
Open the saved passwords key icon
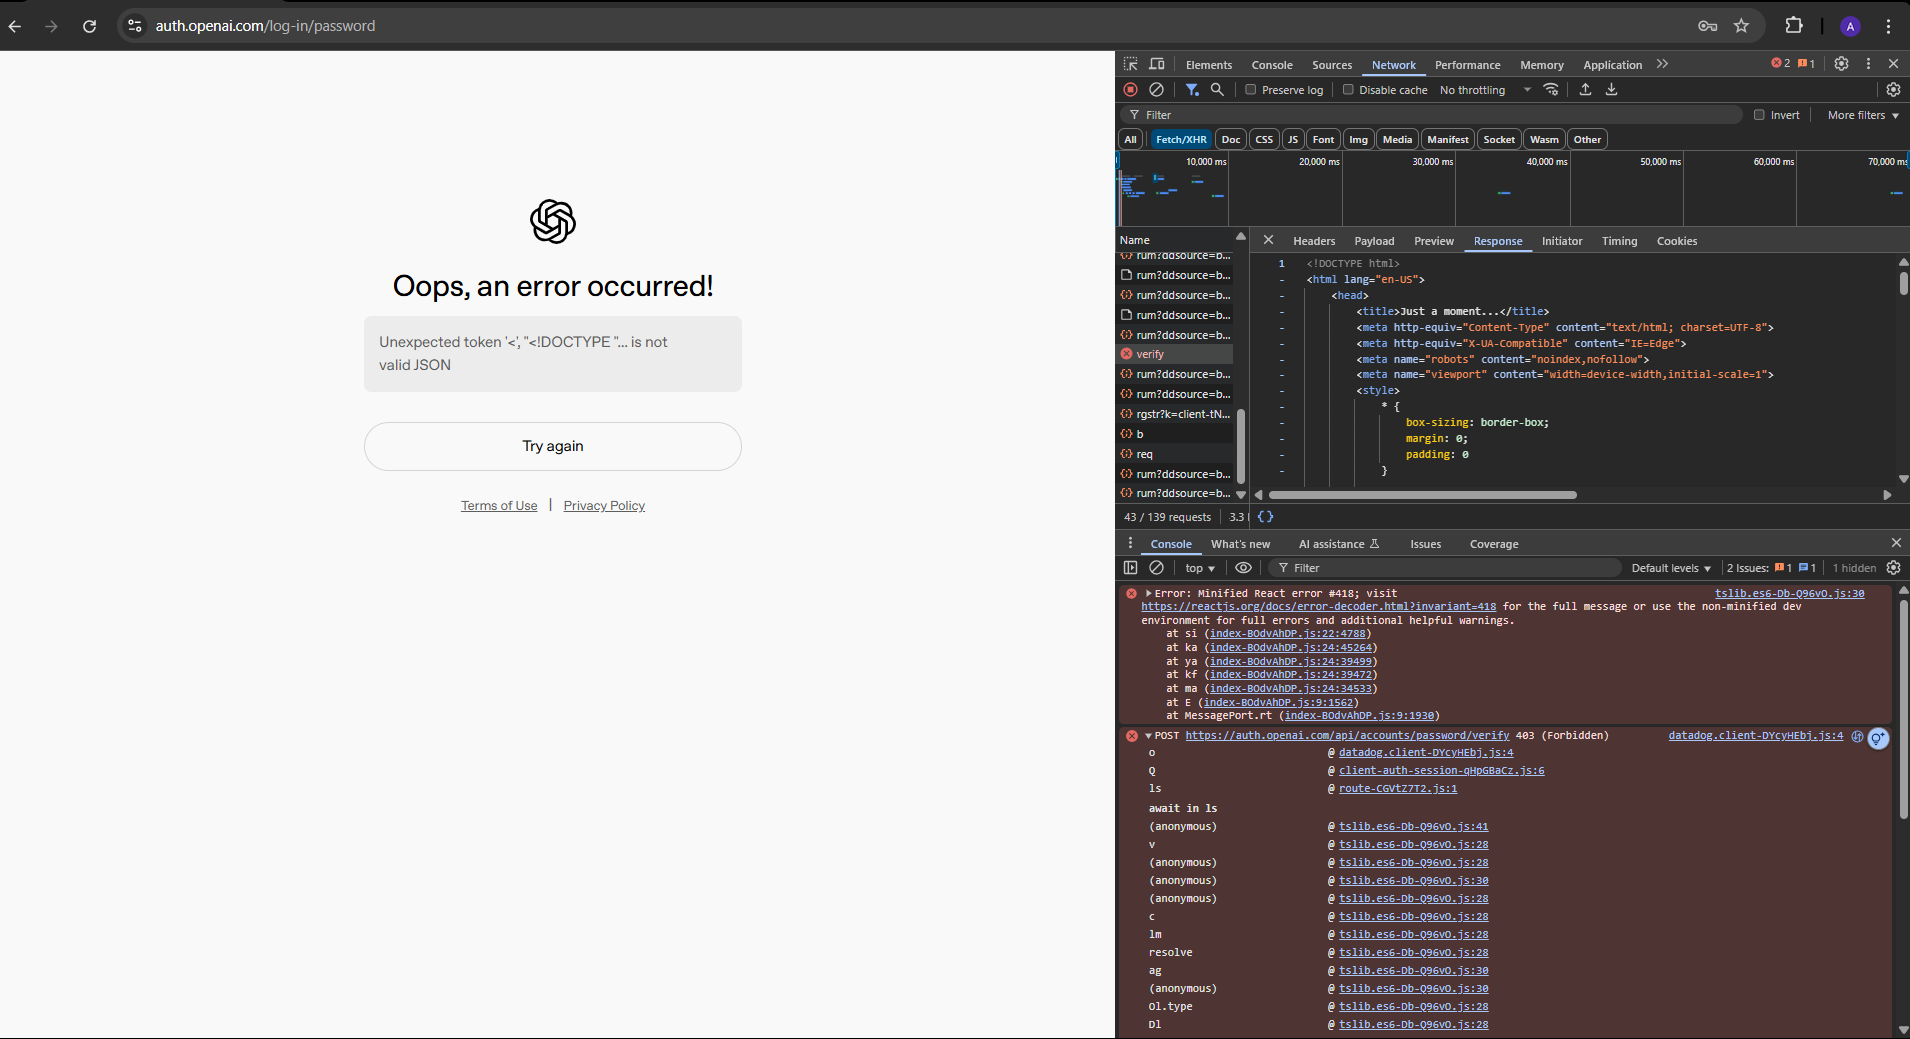pyautogui.click(x=1708, y=26)
